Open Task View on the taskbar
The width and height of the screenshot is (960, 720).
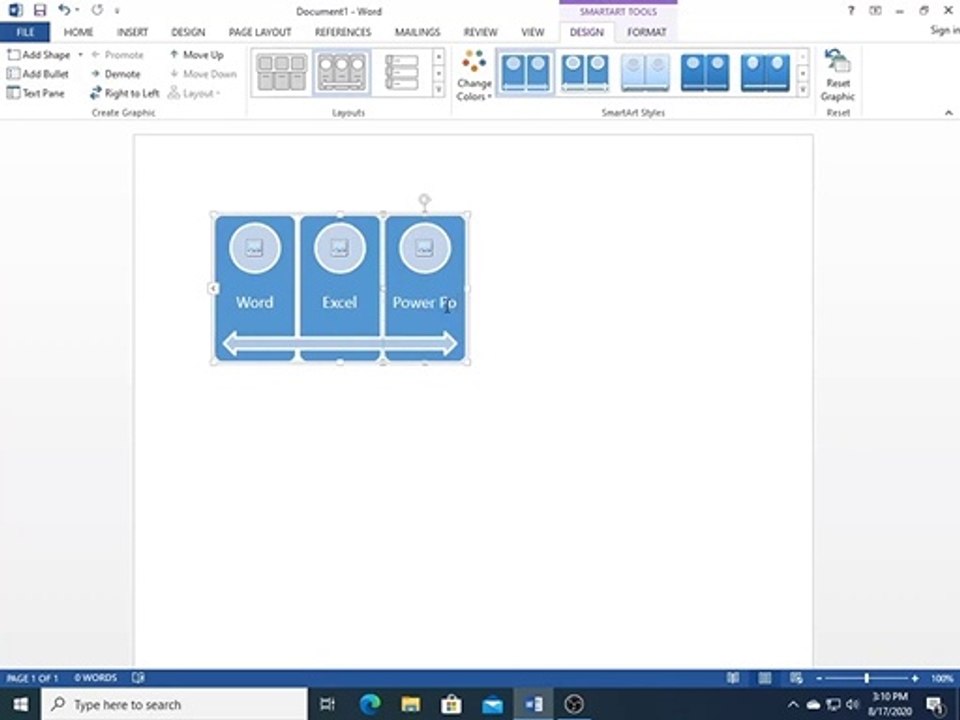tap(328, 704)
